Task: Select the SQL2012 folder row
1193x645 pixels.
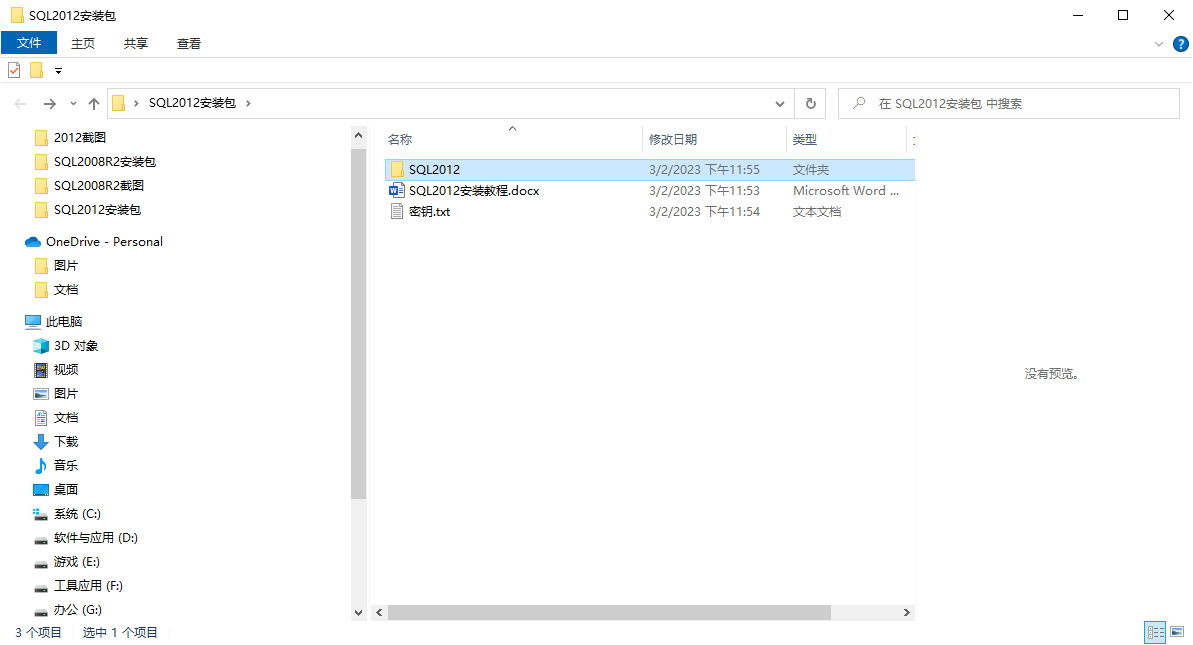Action: (x=650, y=170)
